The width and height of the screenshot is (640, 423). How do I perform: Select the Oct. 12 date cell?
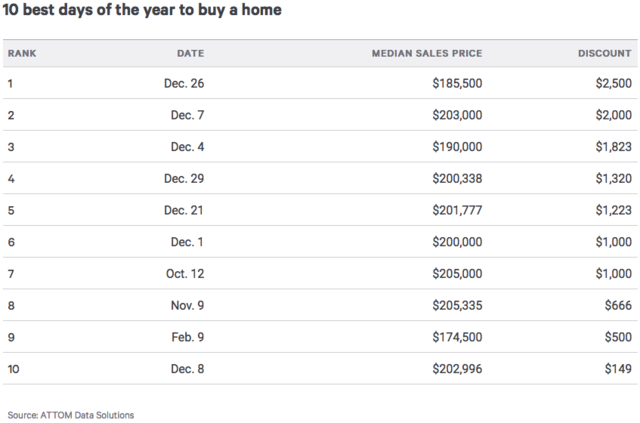click(185, 274)
